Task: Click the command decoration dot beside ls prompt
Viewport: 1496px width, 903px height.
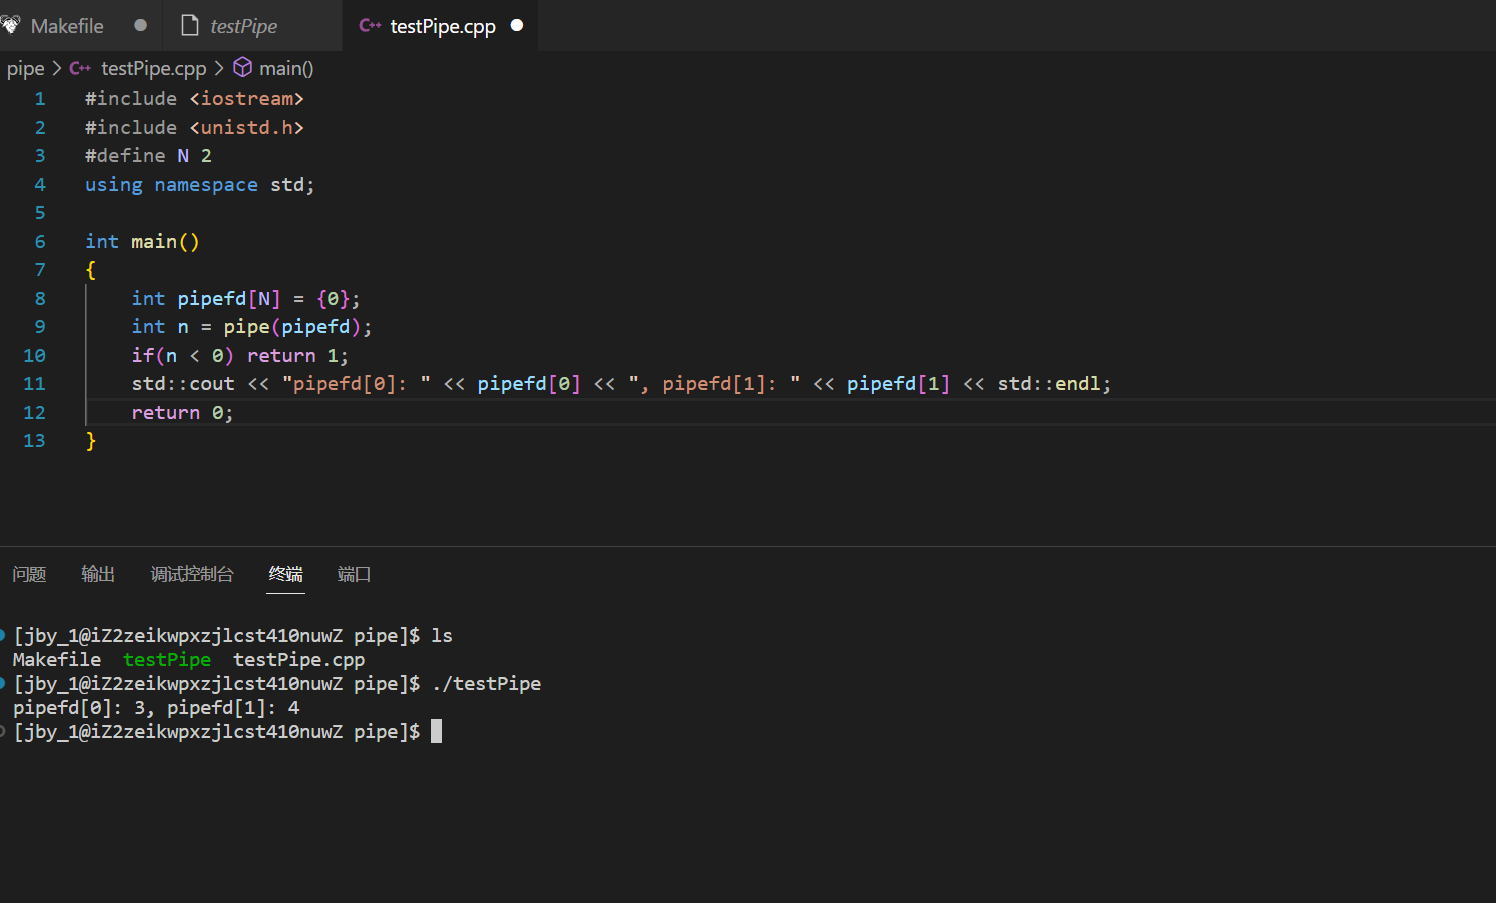Action: pos(2,635)
